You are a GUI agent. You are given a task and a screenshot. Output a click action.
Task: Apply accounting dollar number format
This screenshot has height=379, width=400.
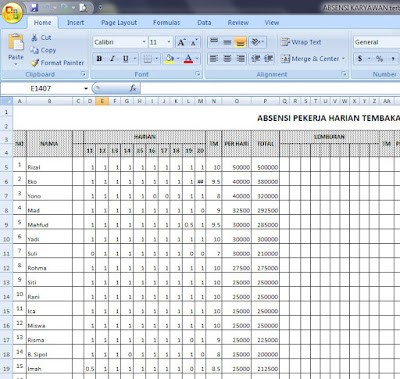360,59
